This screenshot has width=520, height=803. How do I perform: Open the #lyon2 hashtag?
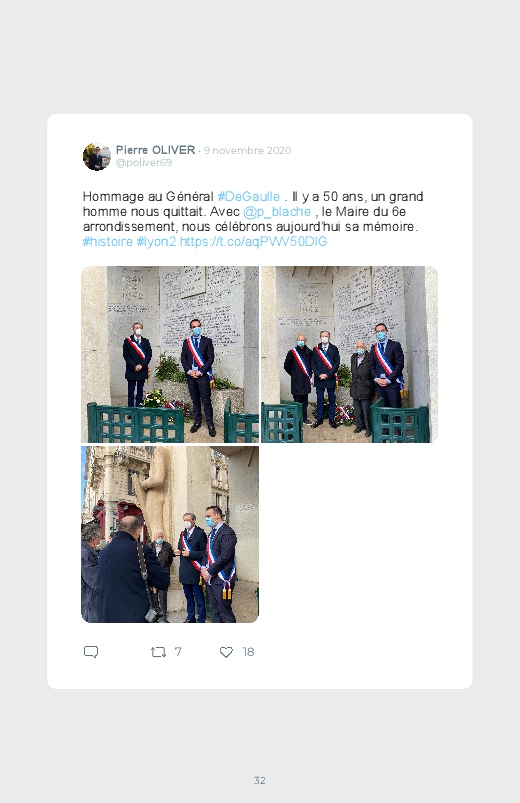156,241
